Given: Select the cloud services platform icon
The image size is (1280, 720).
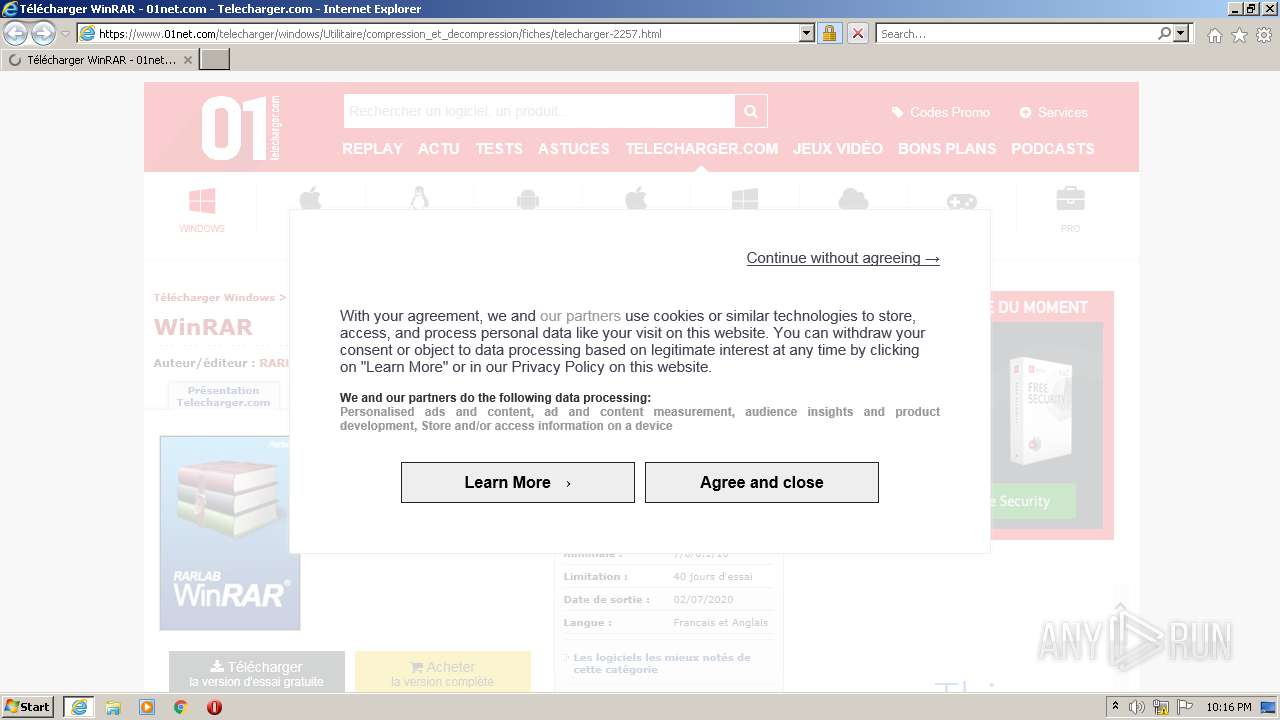Looking at the screenshot, I should tap(853, 199).
